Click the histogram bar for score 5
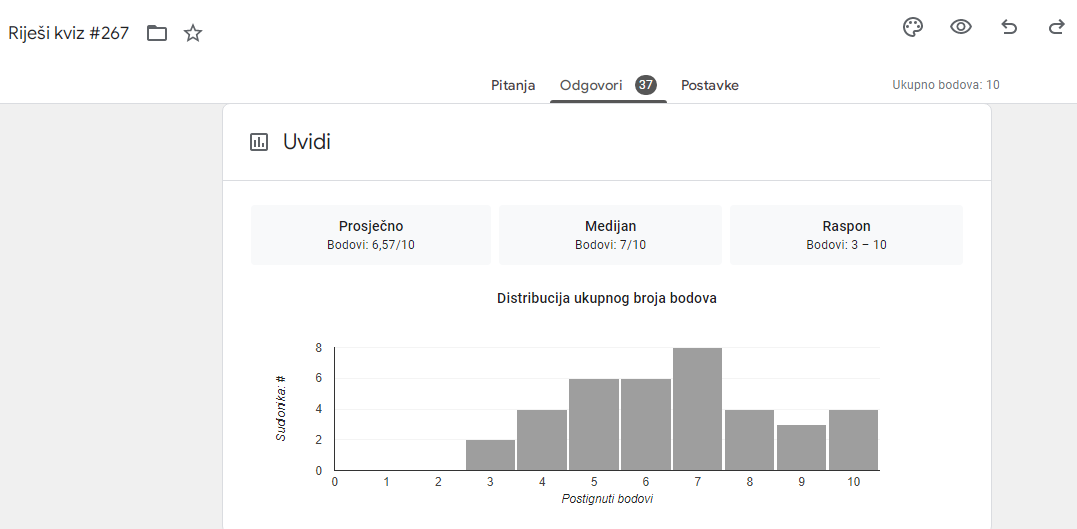This screenshot has width=1077, height=529. 594,425
